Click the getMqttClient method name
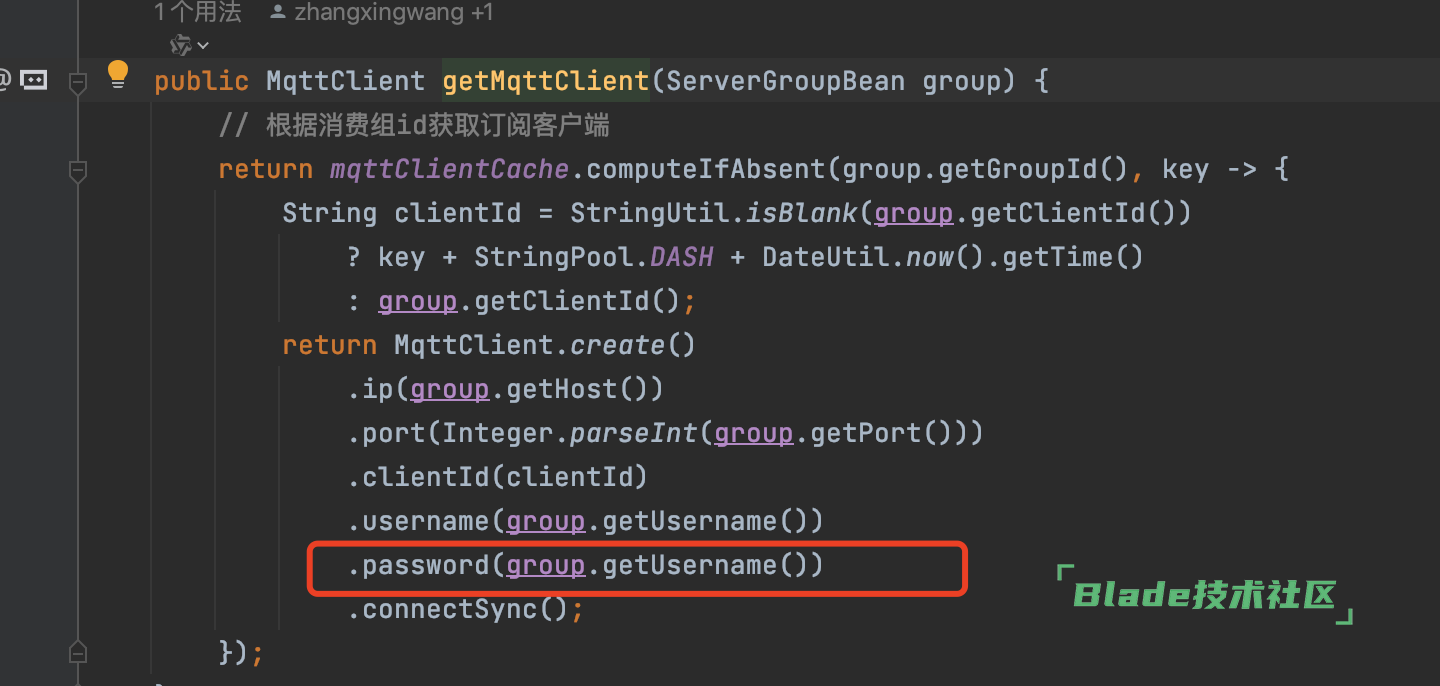Screen dimensions: 1440x686 [x=545, y=81]
